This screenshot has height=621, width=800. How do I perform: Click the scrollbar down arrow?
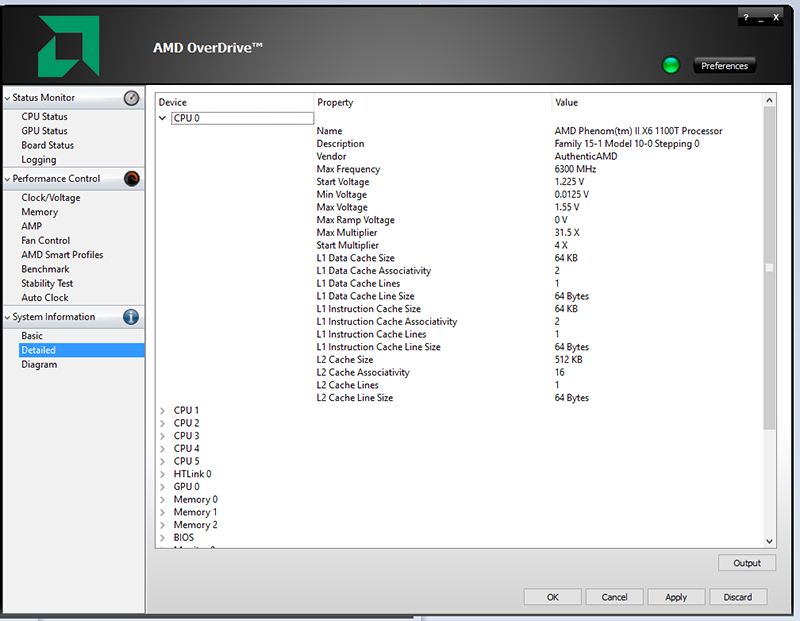click(769, 541)
